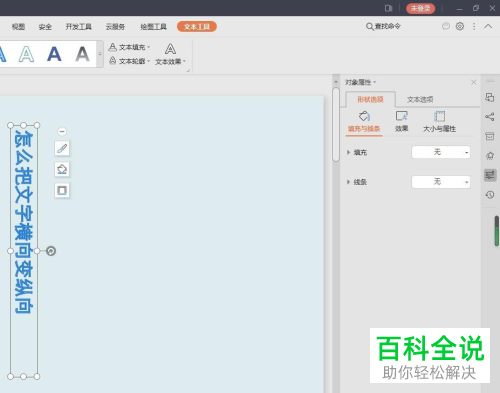Click the minus icon atop the right sidebar
Image resolution: width=500 pixels, height=393 pixels.
pos(490,81)
